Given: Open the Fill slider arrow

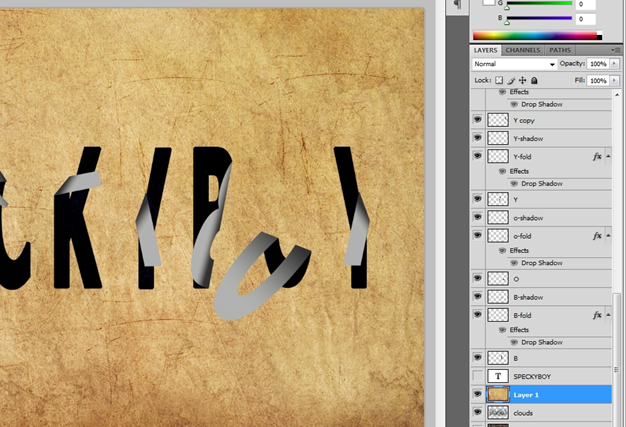Looking at the screenshot, I should tap(614, 81).
